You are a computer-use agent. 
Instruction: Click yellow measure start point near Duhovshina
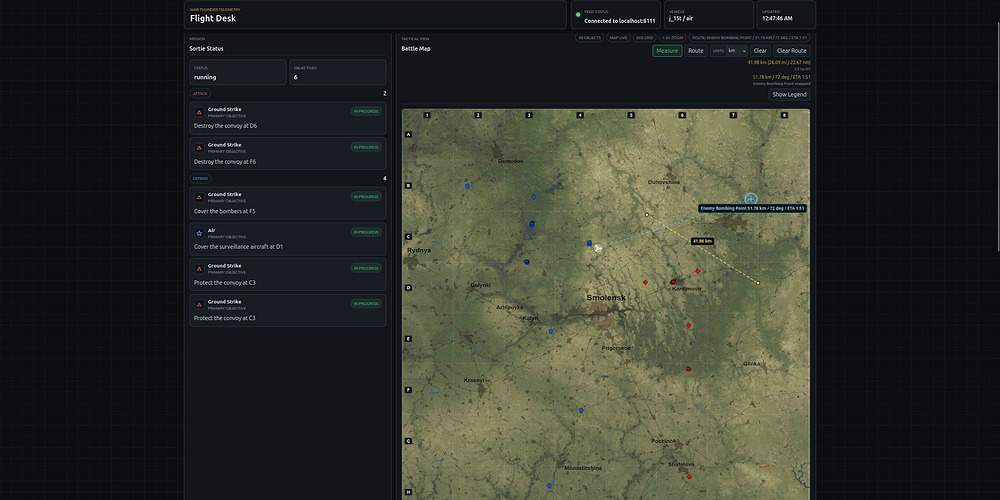click(x=647, y=214)
